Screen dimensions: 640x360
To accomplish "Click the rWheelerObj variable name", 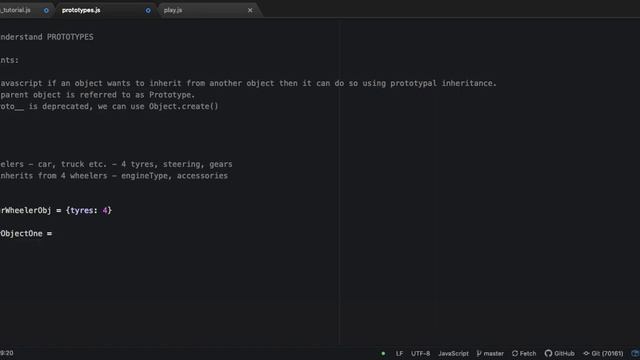I will click(26, 211).
